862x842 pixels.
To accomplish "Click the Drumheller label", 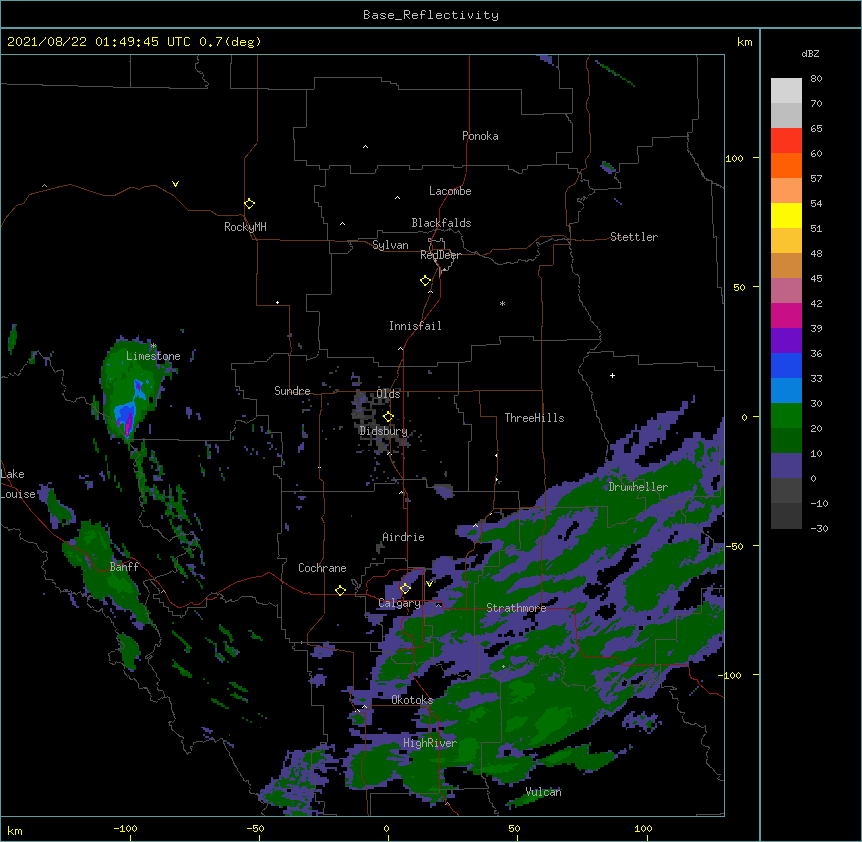I will pos(638,487).
